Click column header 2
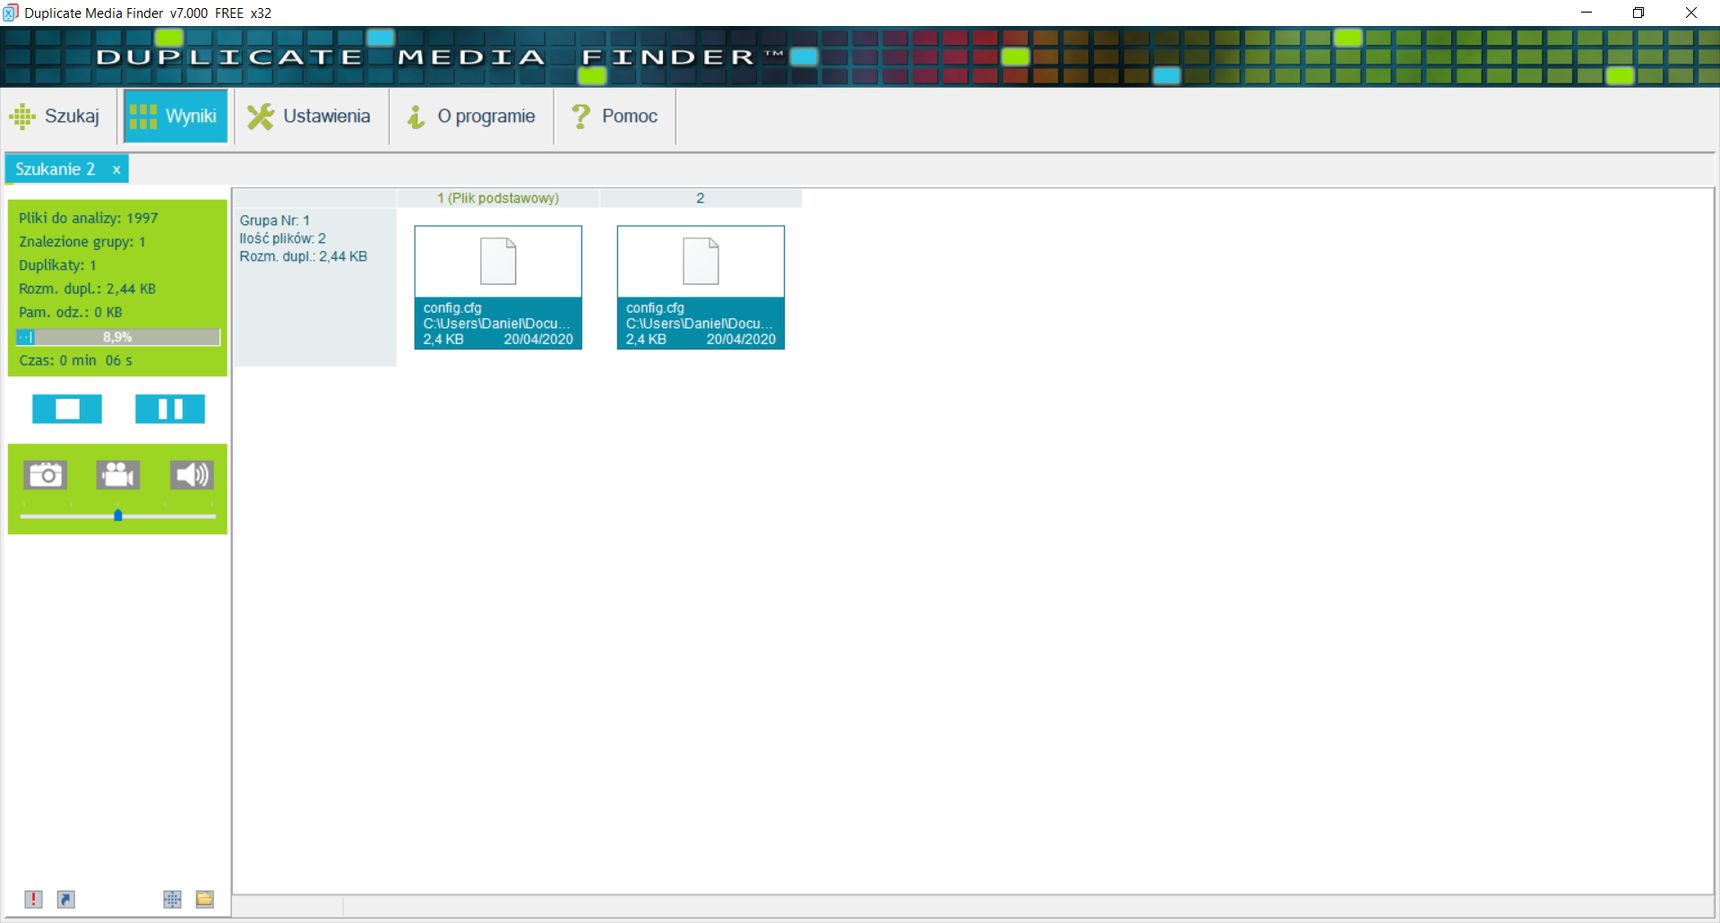This screenshot has width=1720, height=923. (701, 198)
